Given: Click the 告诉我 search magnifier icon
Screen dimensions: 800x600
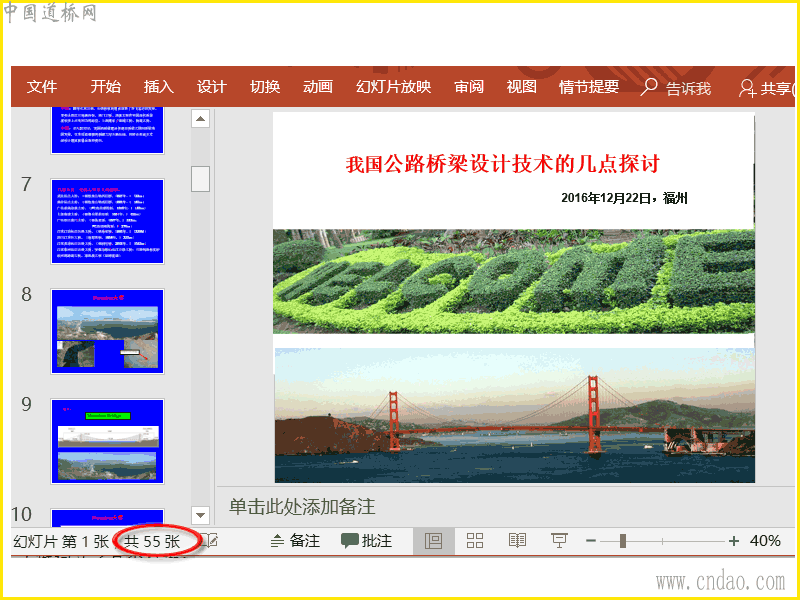Looking at the screenshot, I should [650, 87].
